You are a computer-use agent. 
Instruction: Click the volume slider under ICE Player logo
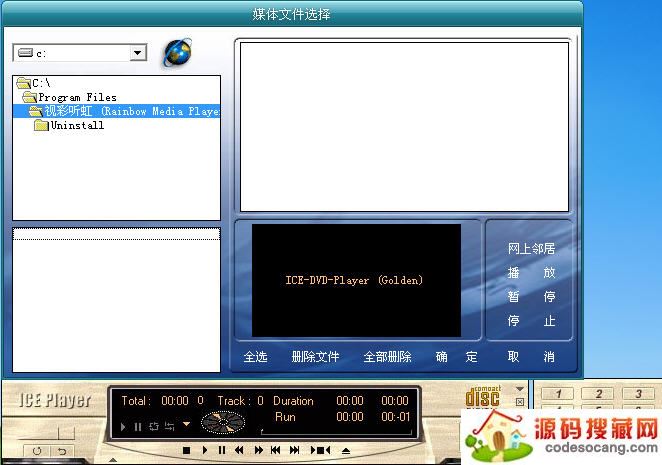(x=44, y=433)
